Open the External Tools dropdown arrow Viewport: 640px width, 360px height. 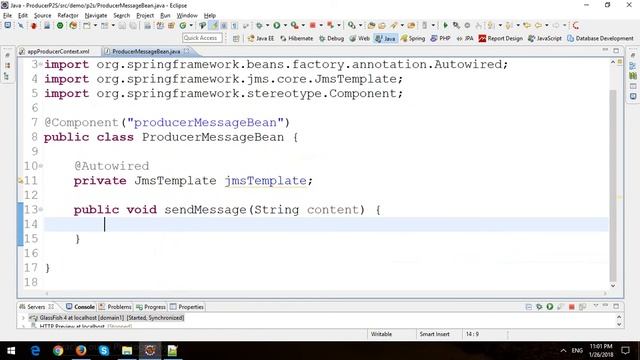(303, 25)
